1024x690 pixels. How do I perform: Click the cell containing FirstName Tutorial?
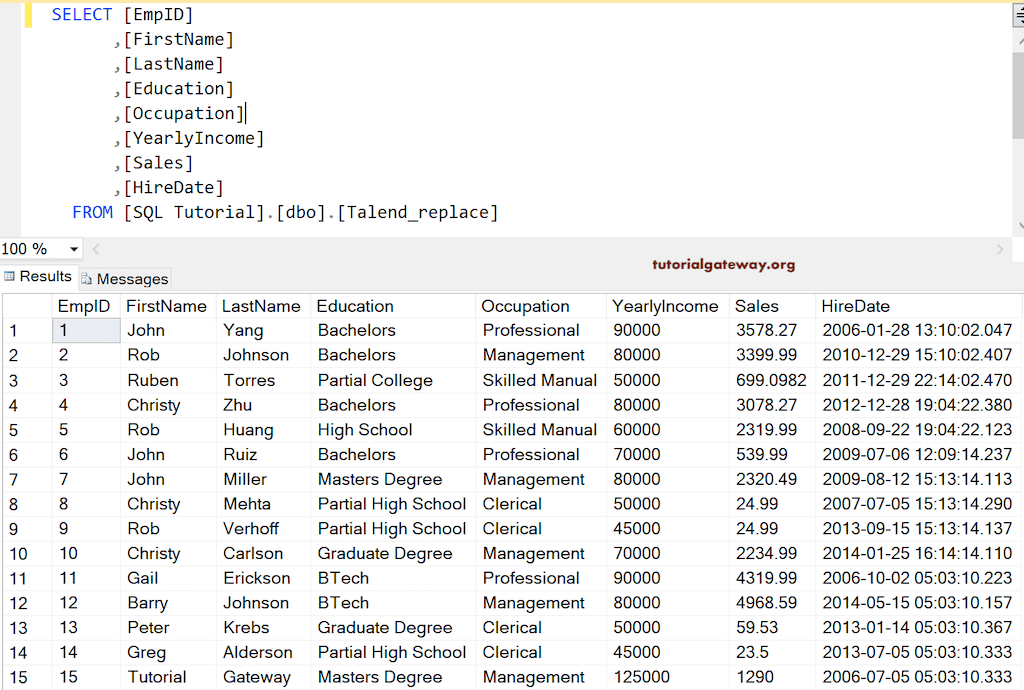click(160, 677)
